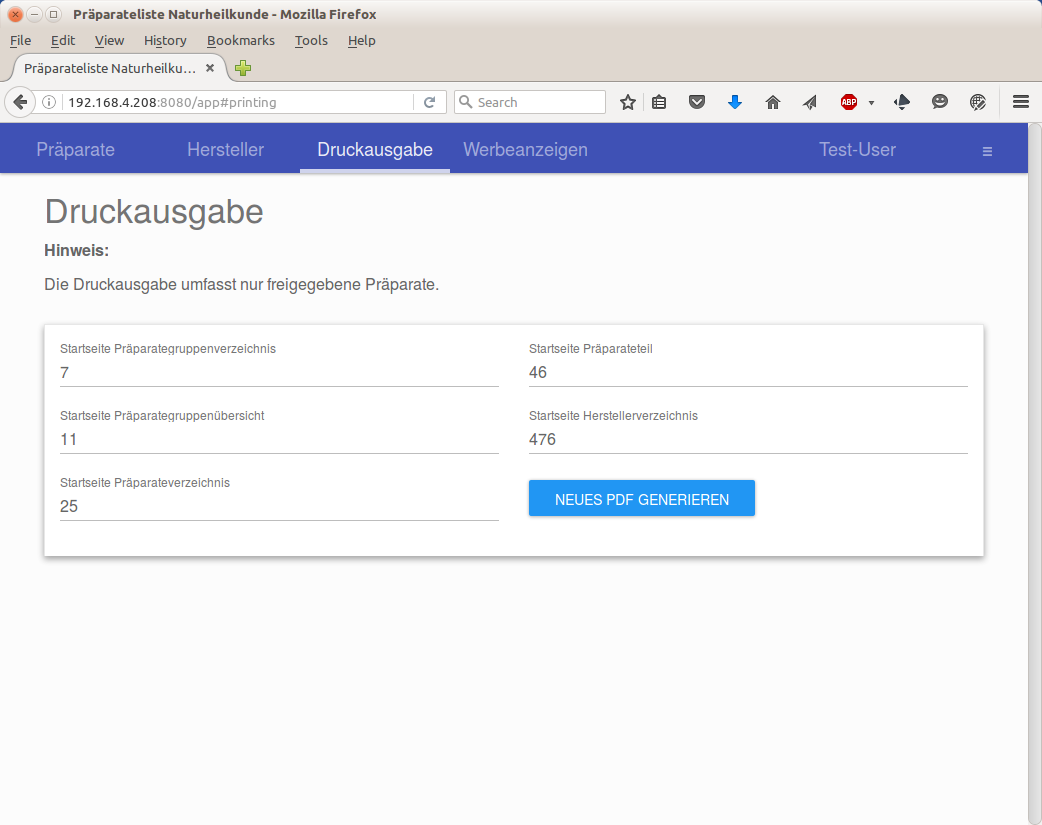Focus the Startseite Präparateteil field

747,372
